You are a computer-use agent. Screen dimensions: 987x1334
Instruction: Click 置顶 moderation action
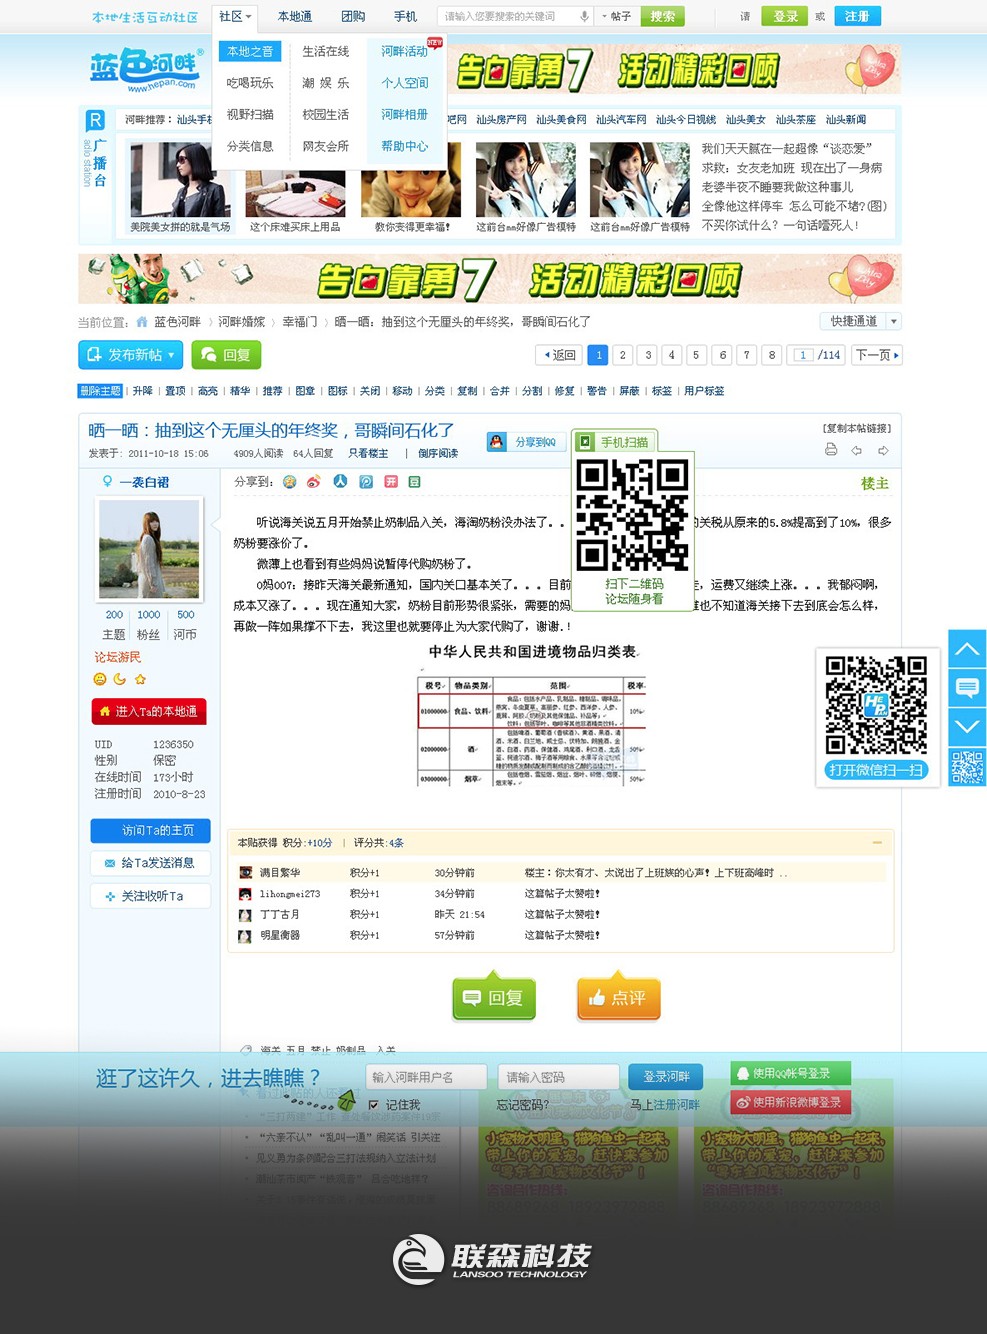tap(175, 391)
